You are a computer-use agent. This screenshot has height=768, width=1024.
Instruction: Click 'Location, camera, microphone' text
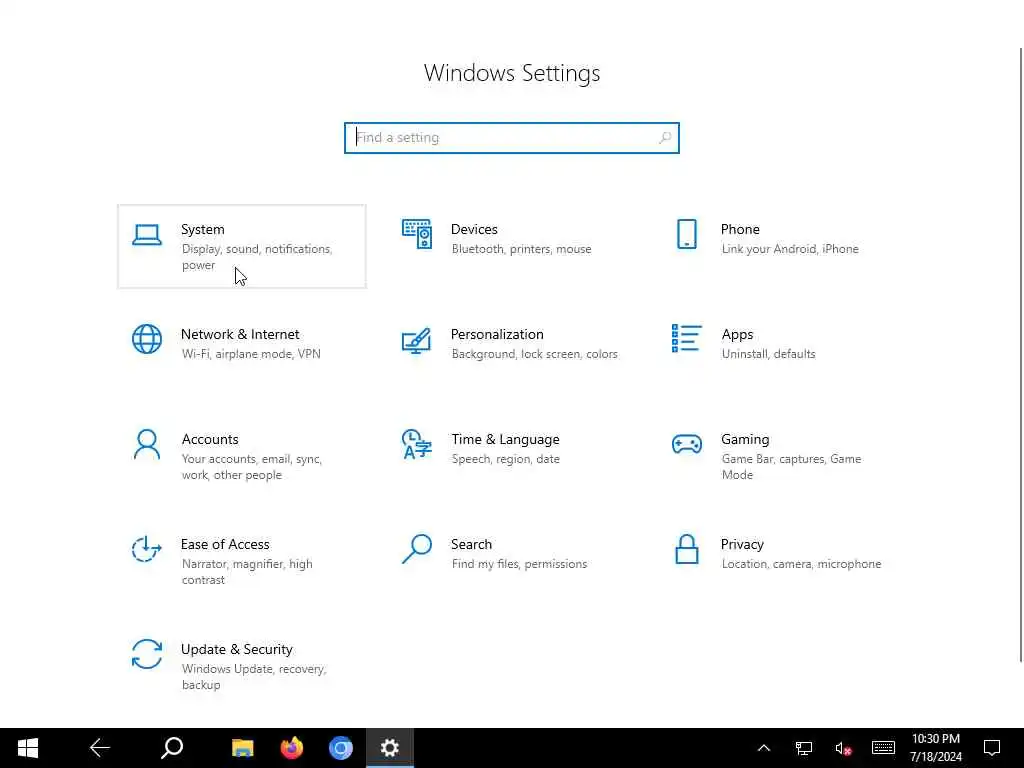click(x=801, y=564)
